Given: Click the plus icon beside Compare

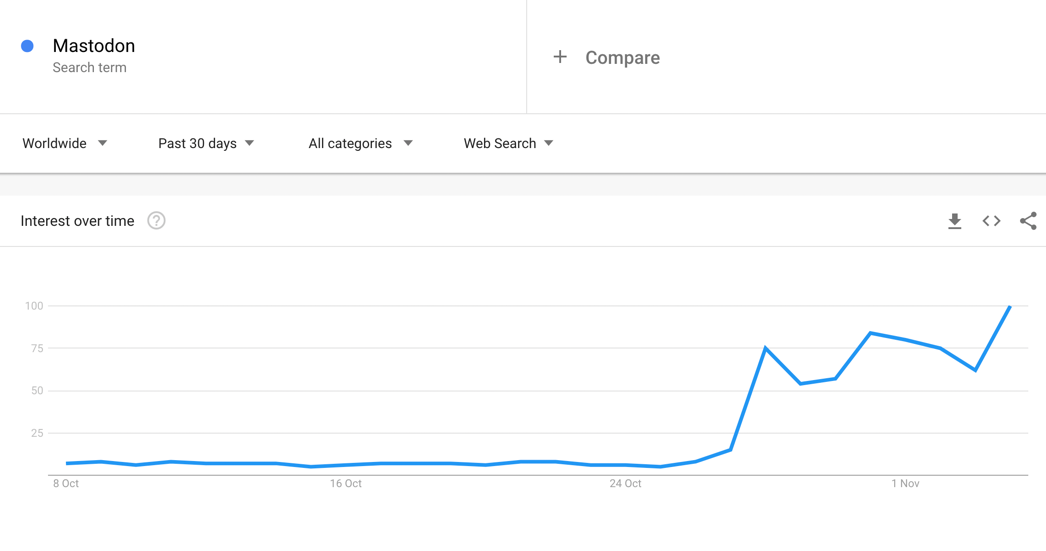Looking at the screenshot, I should coord(560,57).
